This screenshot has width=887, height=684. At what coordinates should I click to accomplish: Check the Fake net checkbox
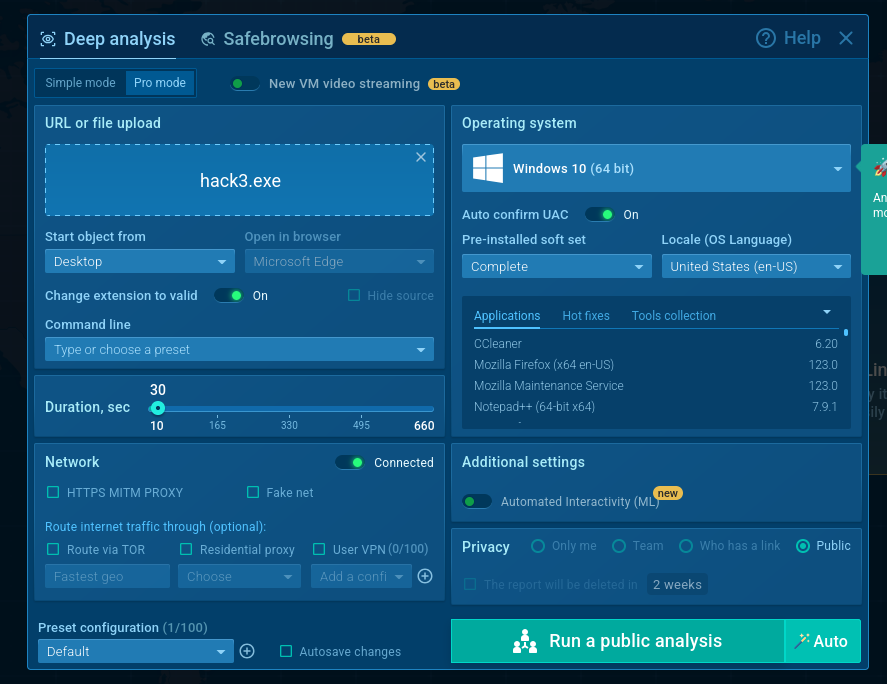point(253,492)
